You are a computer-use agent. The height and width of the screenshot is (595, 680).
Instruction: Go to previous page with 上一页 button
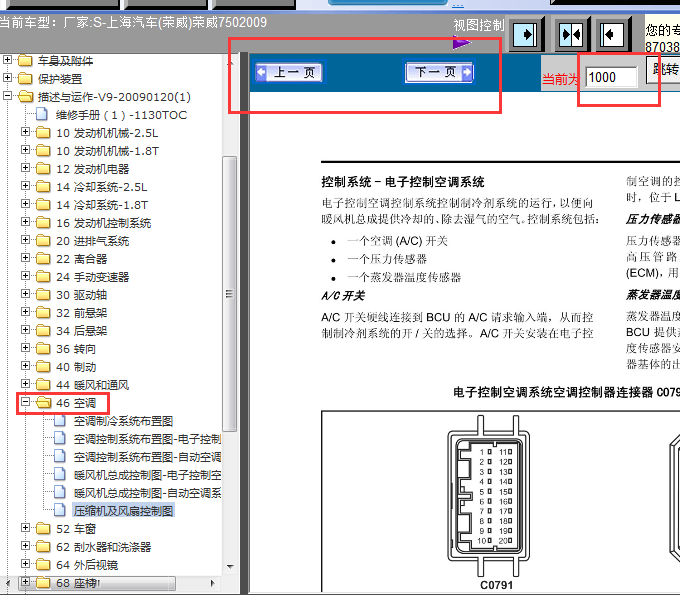coord(289,72)
